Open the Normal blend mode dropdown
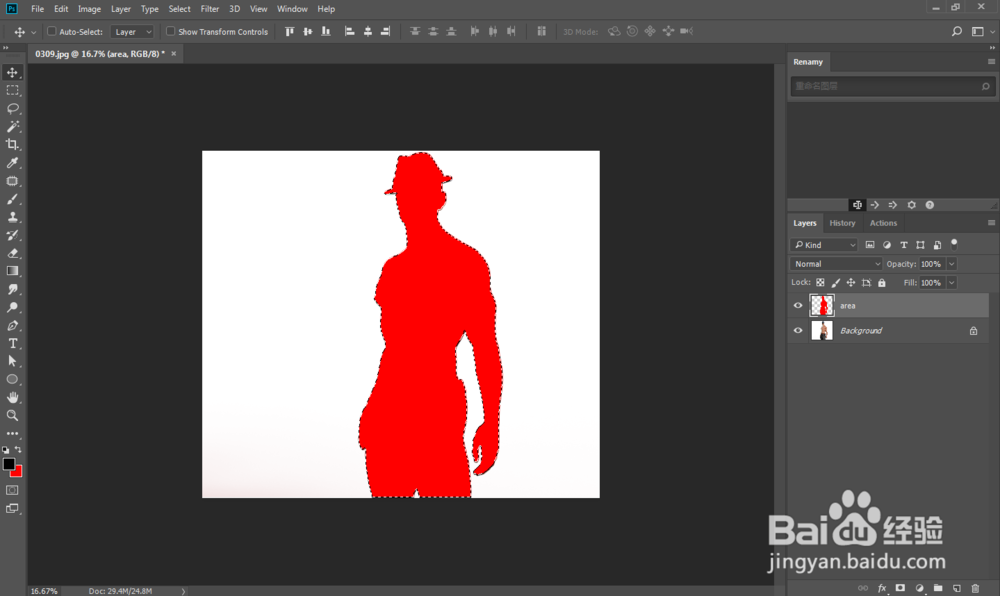1000x596 pixels. (836, 264)
